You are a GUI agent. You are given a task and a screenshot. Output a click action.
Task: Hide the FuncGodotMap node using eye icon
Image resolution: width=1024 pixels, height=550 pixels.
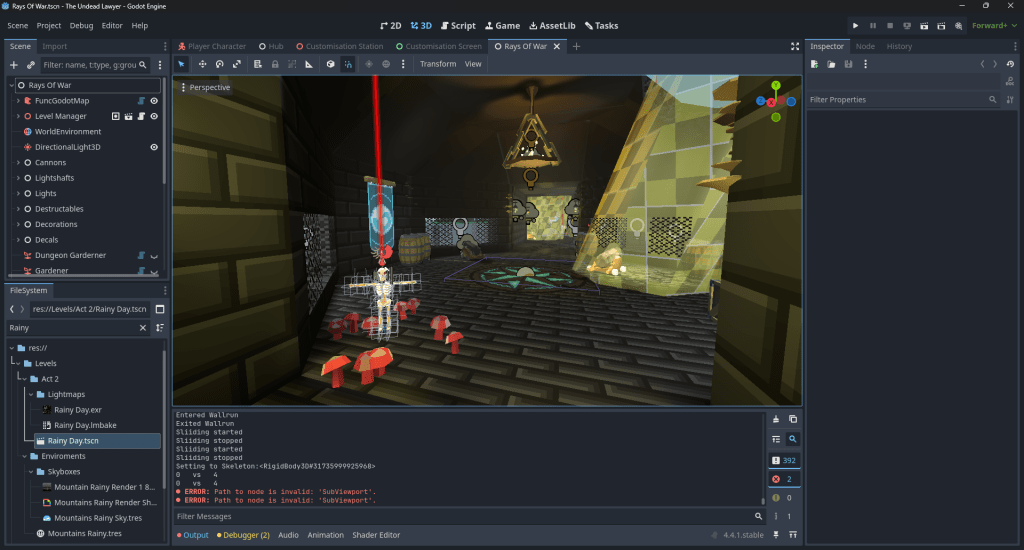[x=155, y=101]
